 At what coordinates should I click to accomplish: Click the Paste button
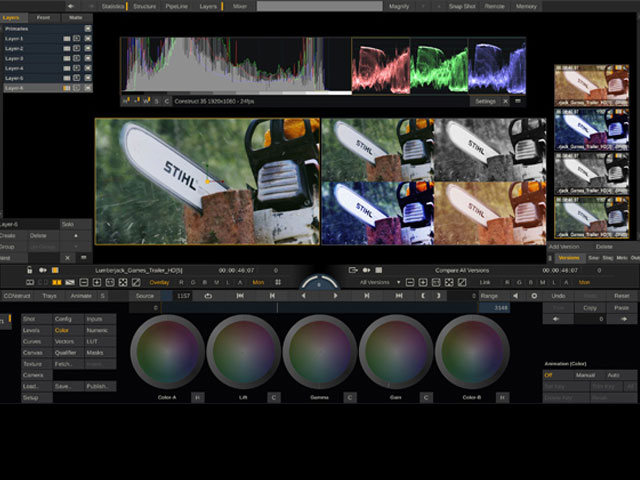pos(622,308)
